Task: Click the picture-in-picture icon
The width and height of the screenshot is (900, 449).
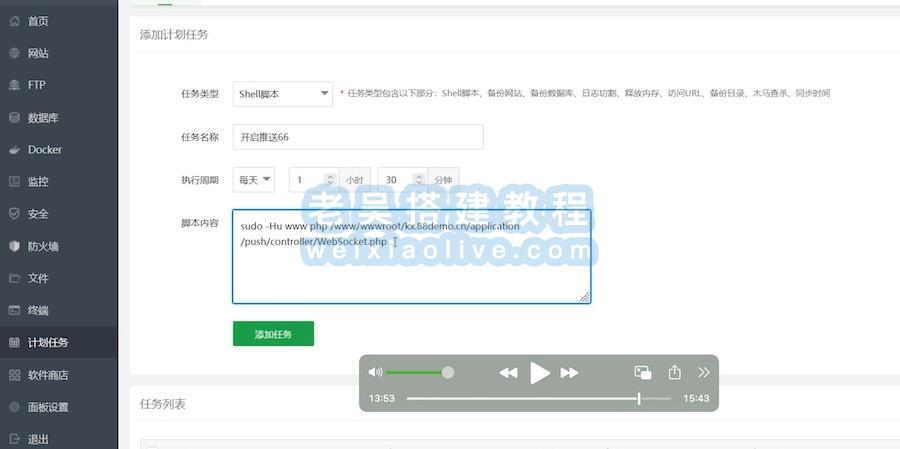Action: [x=643, y=373]
